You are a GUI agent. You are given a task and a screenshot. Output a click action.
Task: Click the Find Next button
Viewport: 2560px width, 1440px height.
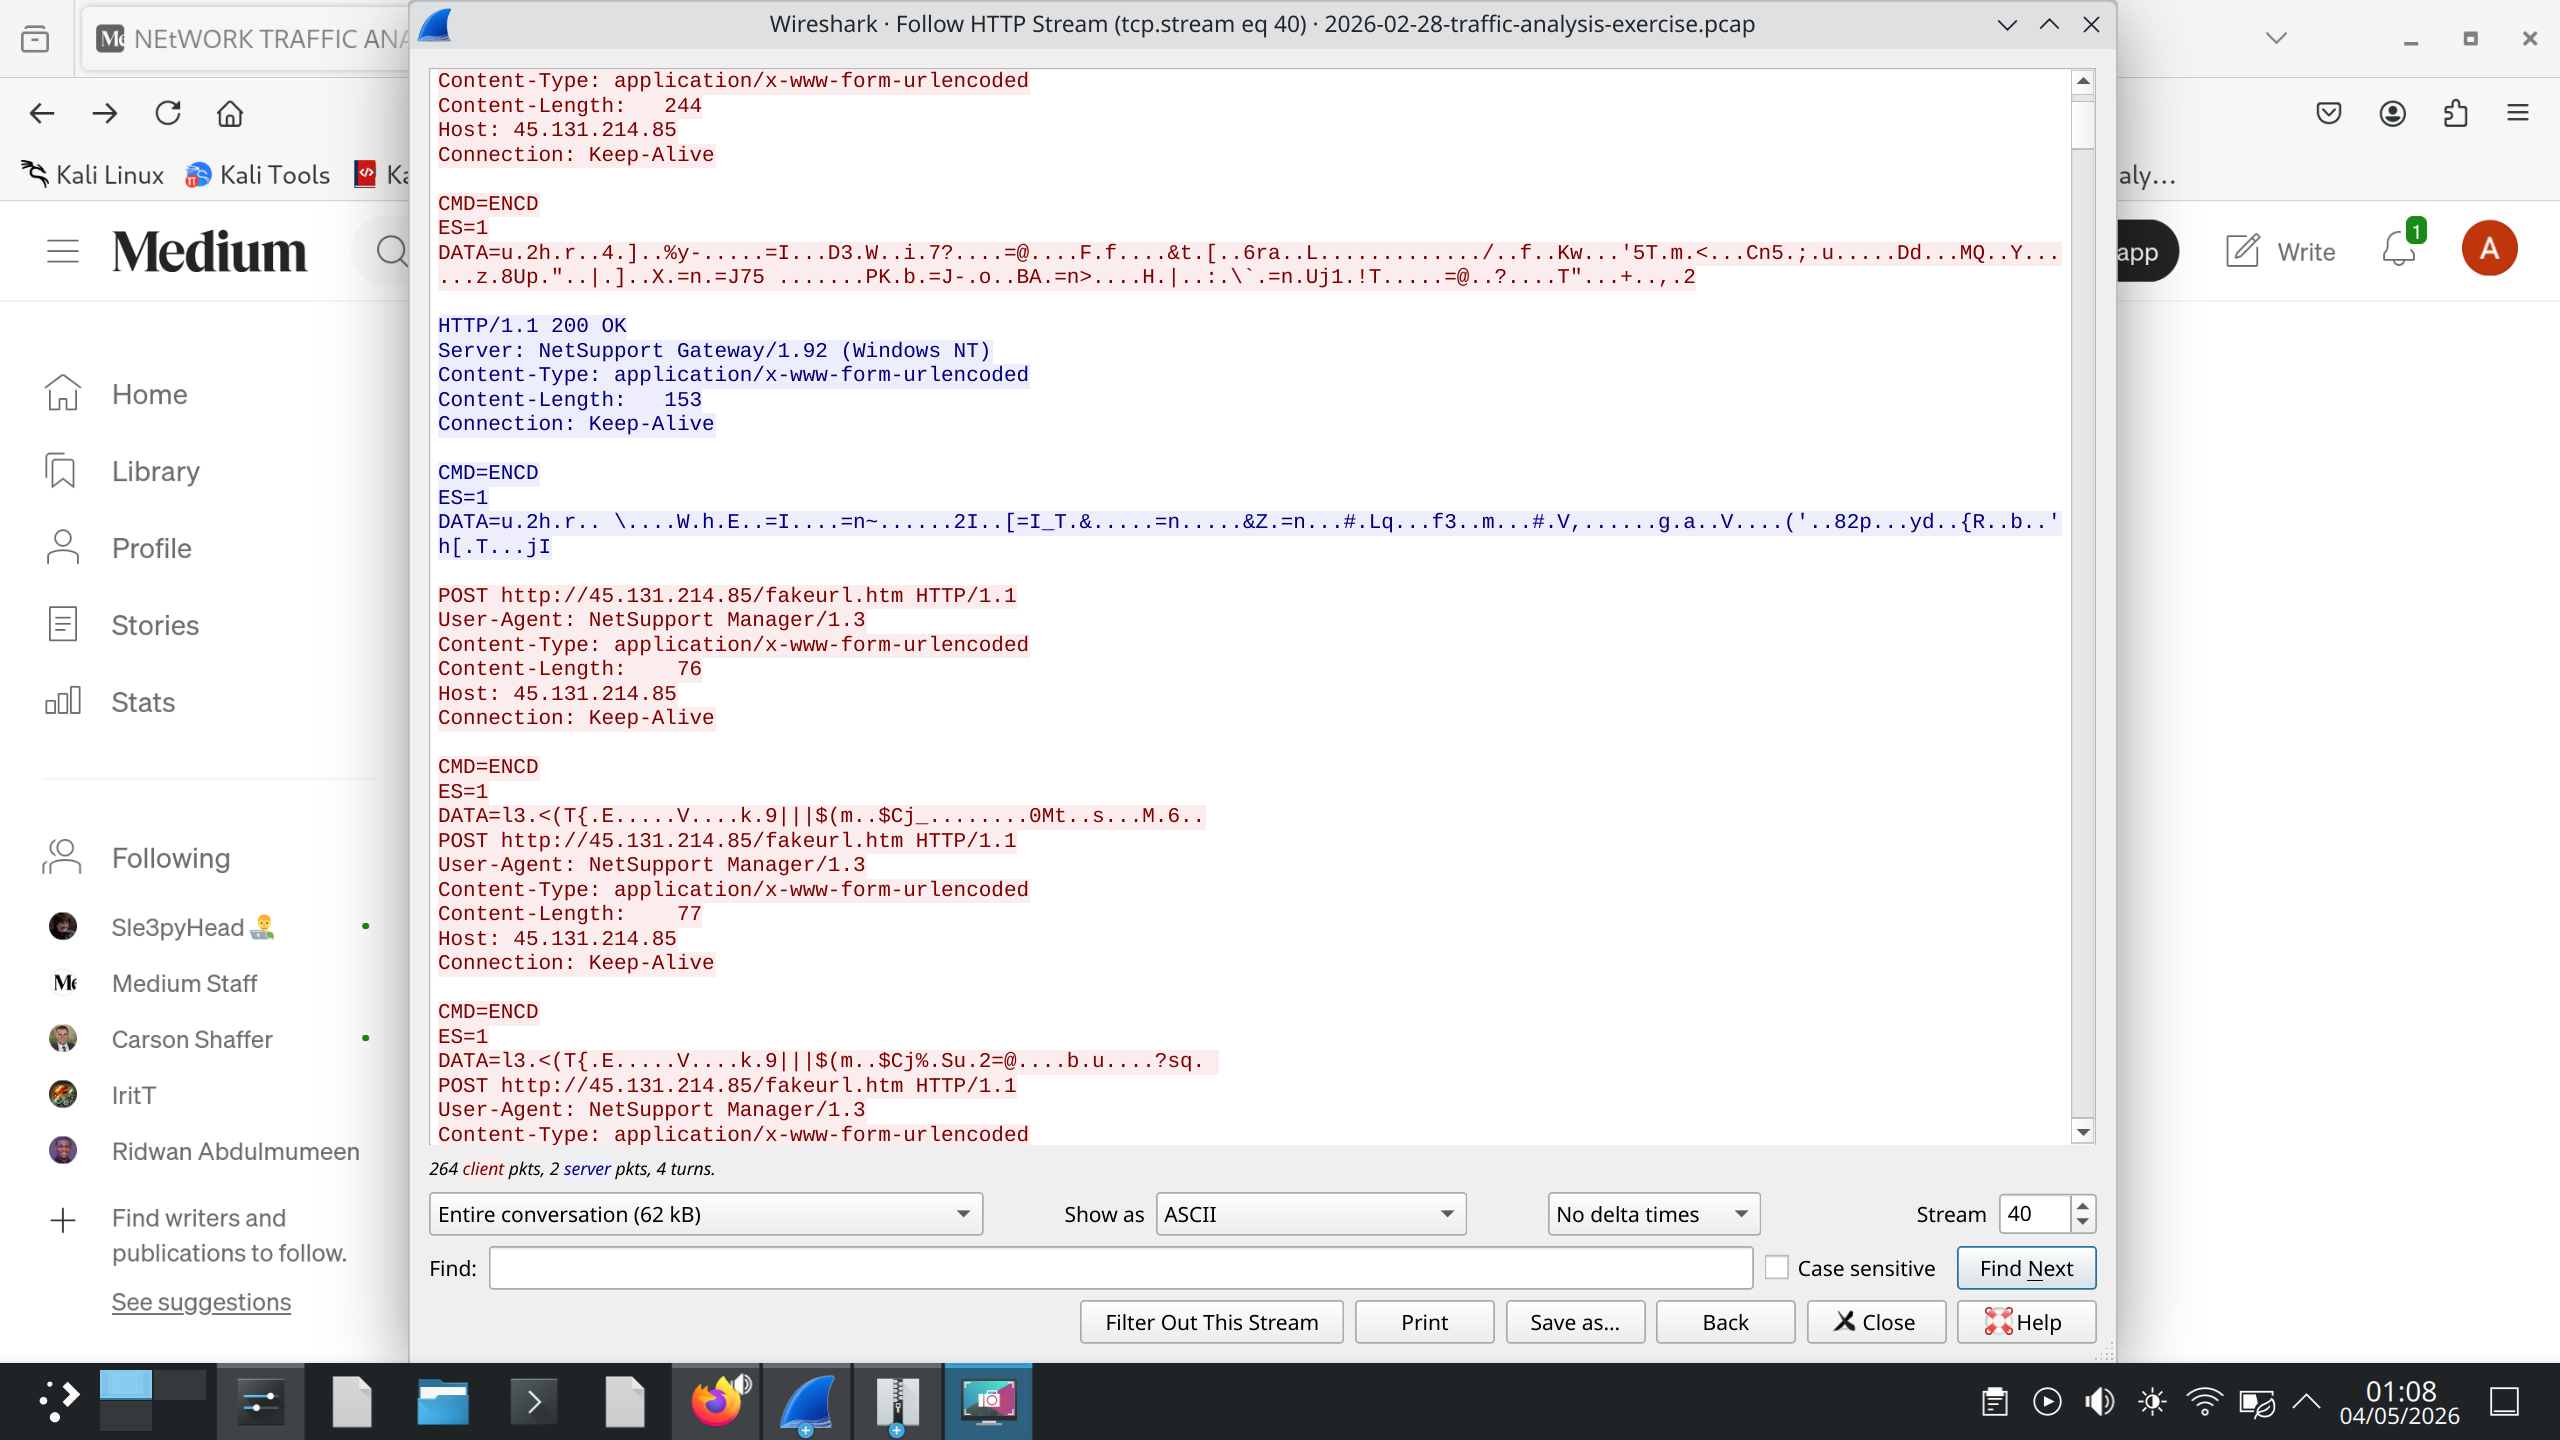[x=2026, y=1268]
